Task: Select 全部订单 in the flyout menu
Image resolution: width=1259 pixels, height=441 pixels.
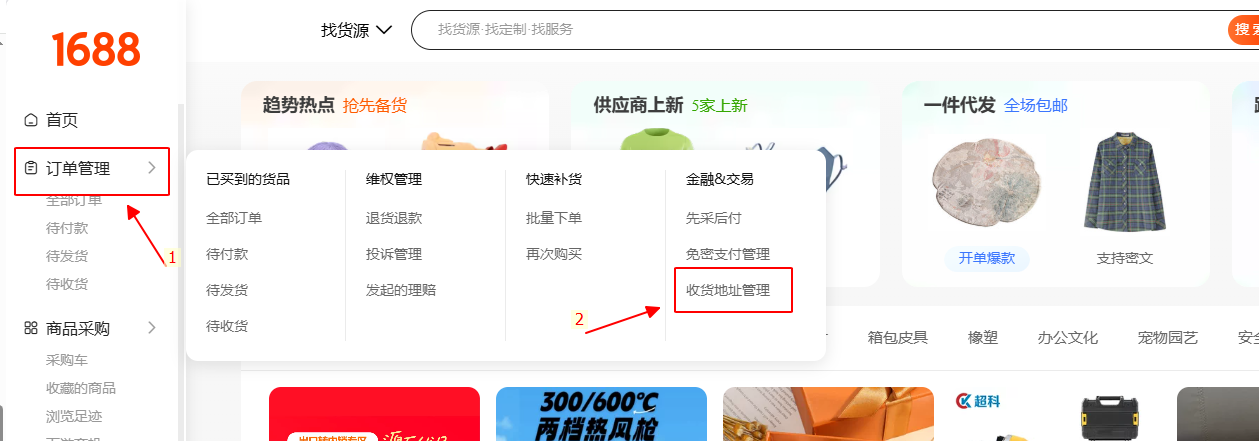Action: 234,217
